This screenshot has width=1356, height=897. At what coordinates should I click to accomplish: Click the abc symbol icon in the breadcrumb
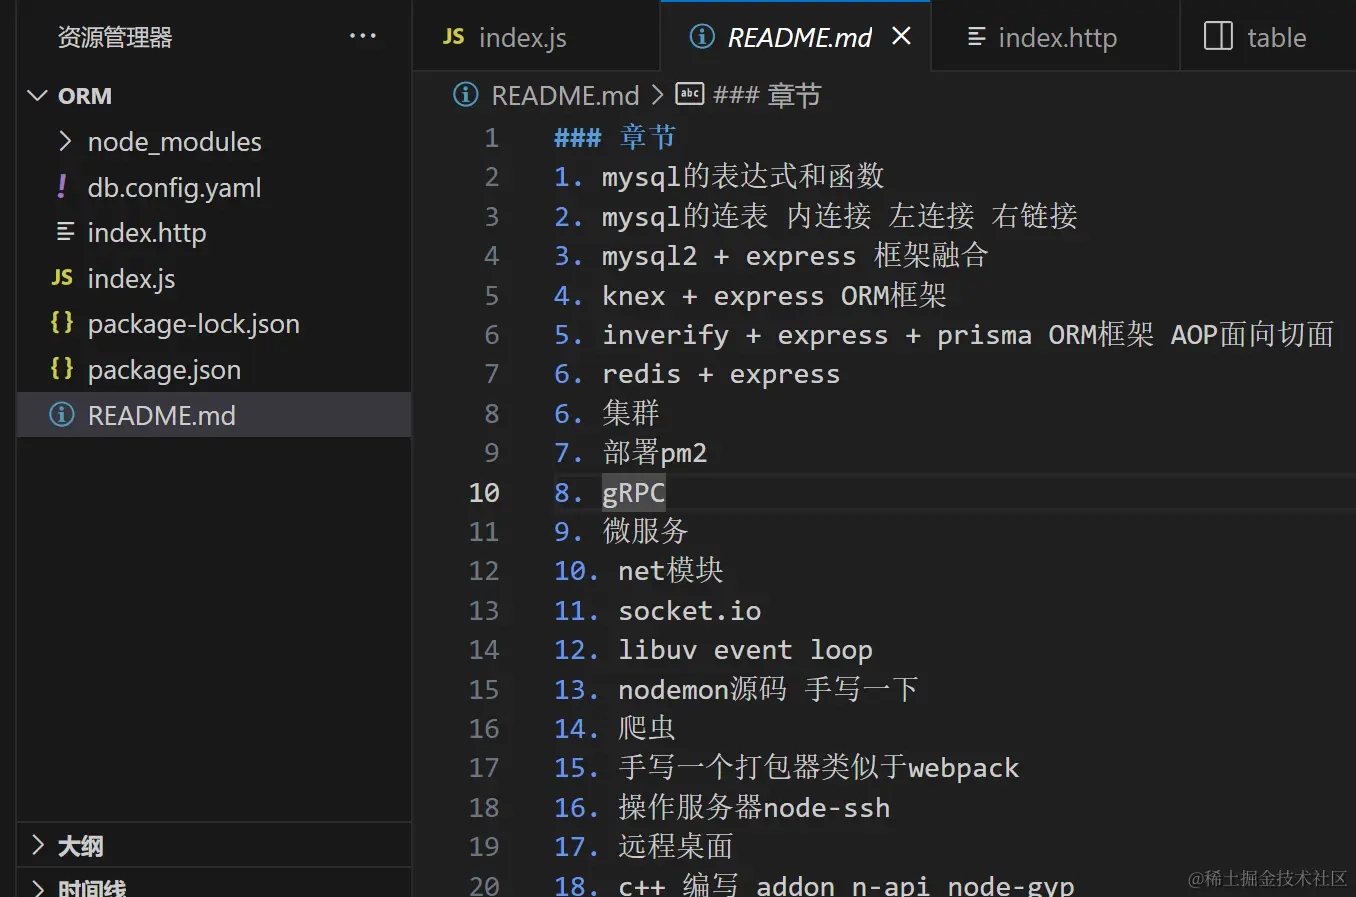689,94
